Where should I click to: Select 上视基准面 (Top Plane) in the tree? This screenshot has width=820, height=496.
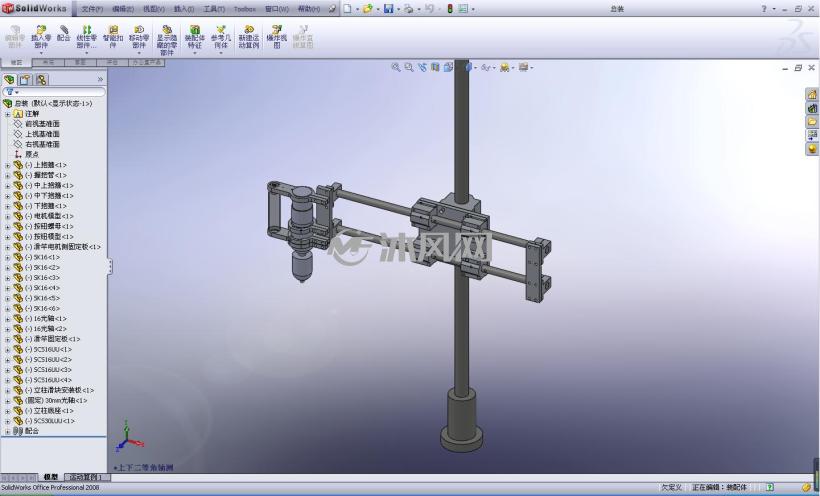coord(42,134)
